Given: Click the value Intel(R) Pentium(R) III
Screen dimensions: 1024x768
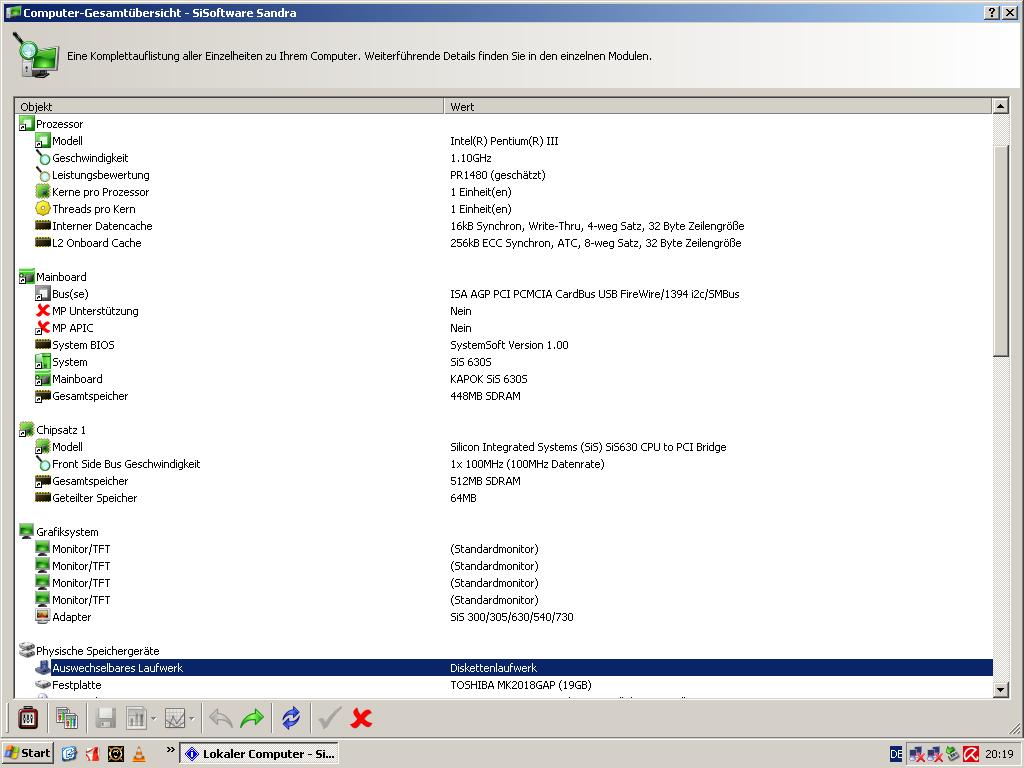Looking at the screenshot, I should point(504,140).
